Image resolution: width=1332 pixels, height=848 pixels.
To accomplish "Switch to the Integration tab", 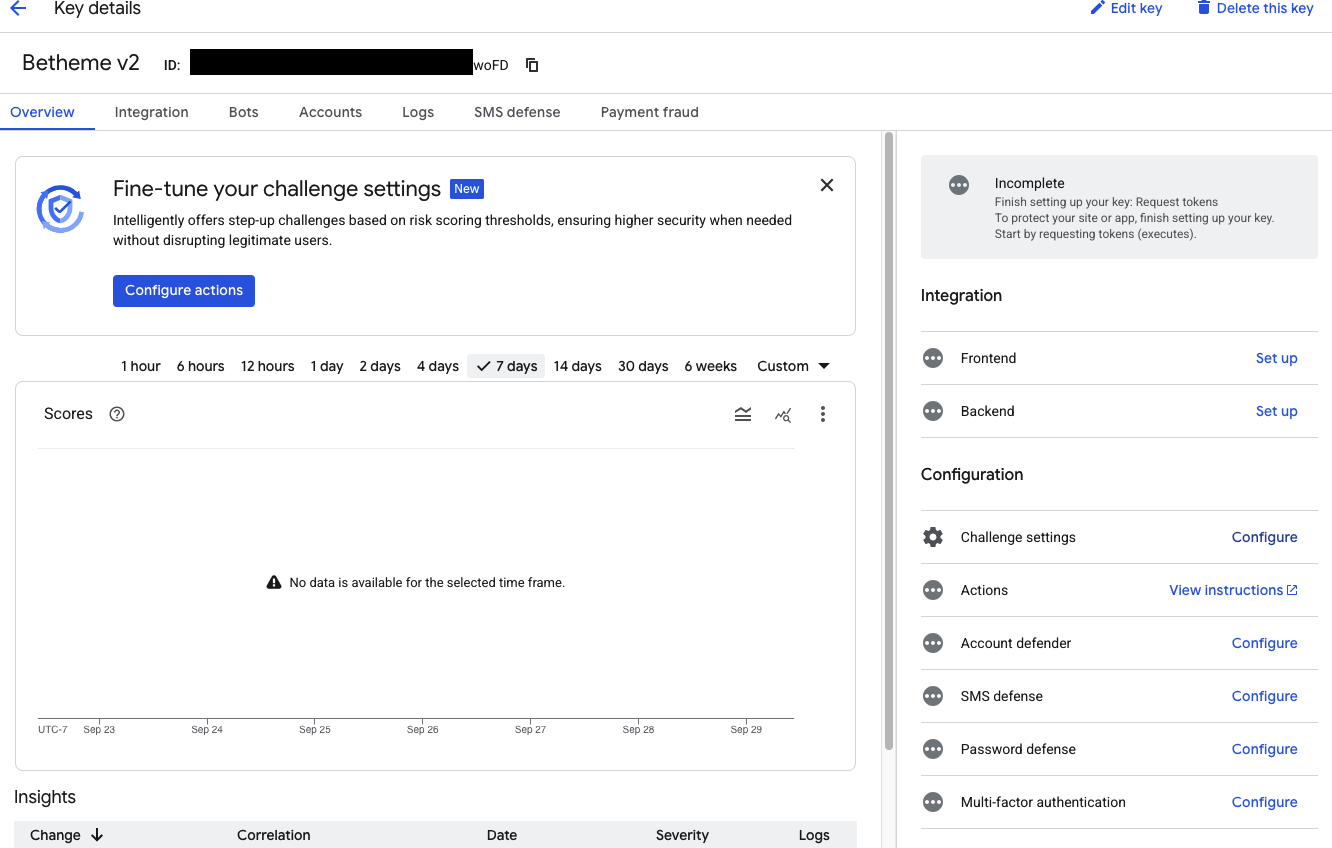I will coord(152,112).
